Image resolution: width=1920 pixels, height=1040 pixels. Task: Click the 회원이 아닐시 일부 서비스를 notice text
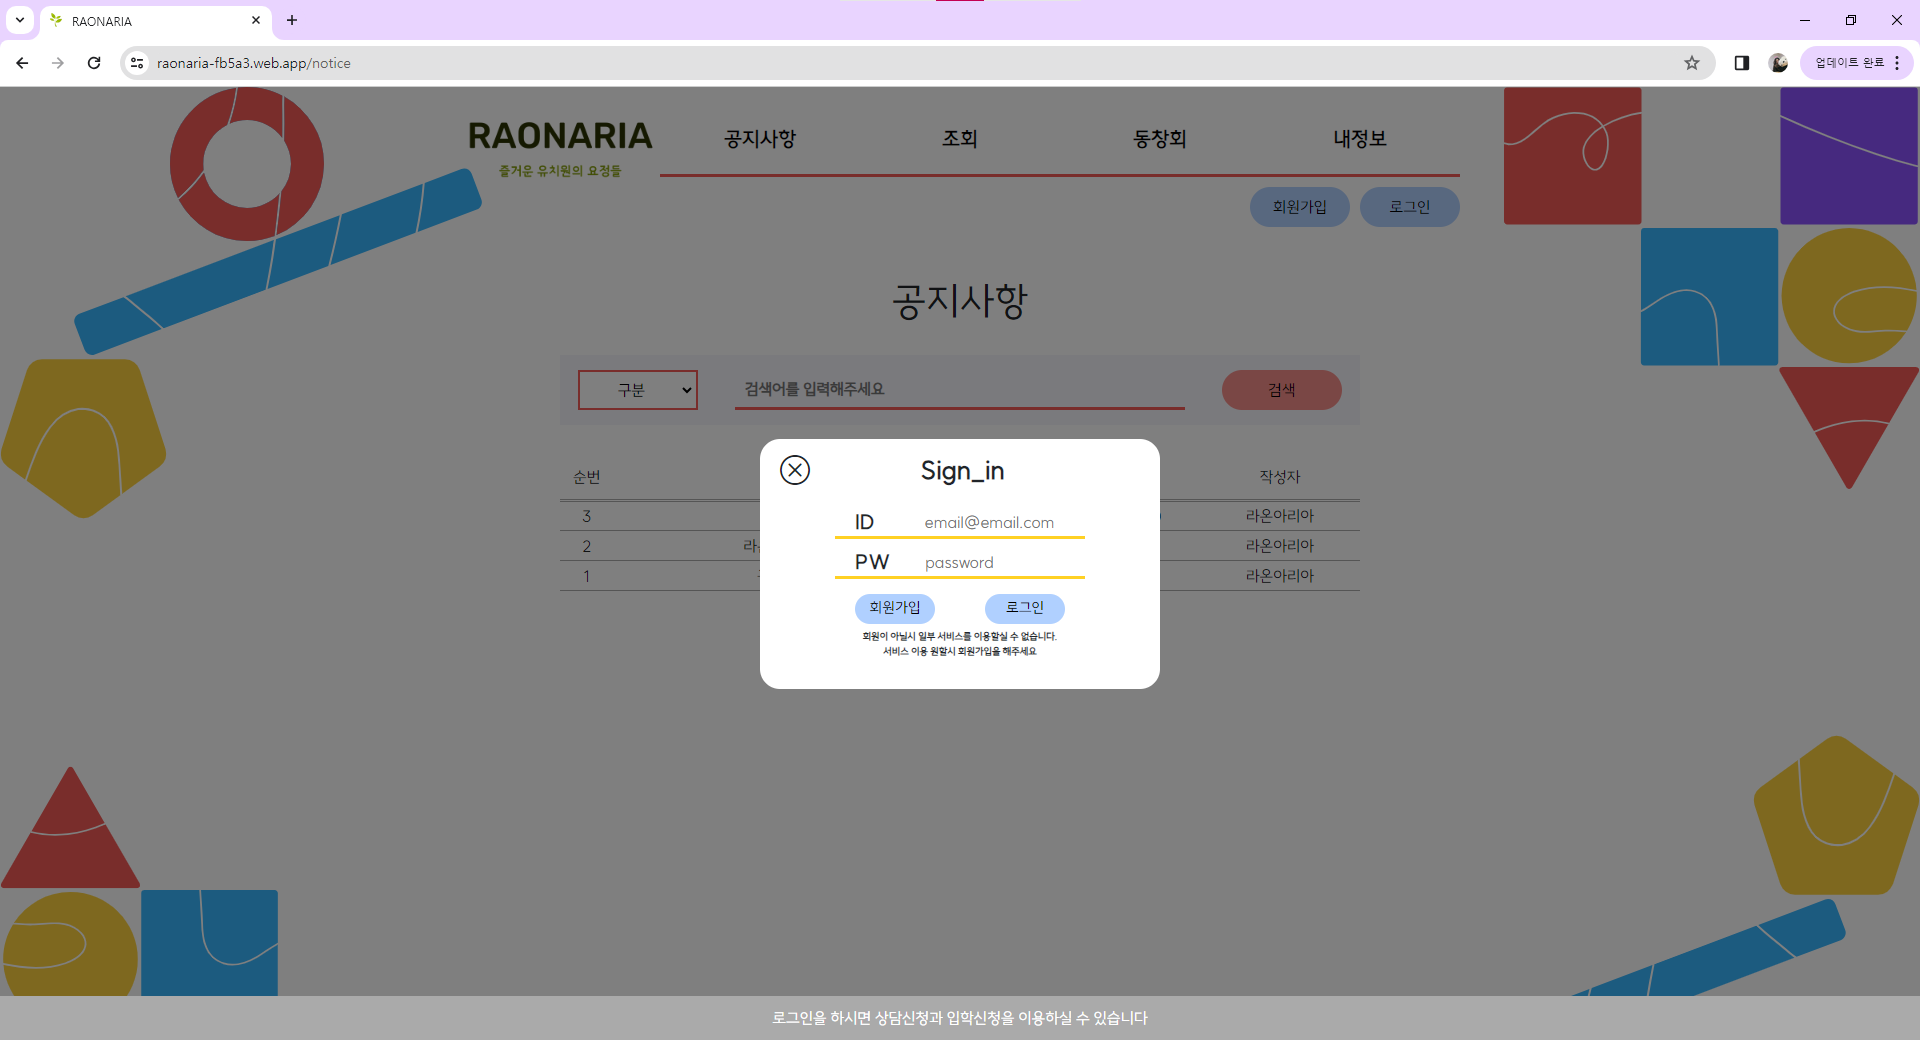(960, 636)
